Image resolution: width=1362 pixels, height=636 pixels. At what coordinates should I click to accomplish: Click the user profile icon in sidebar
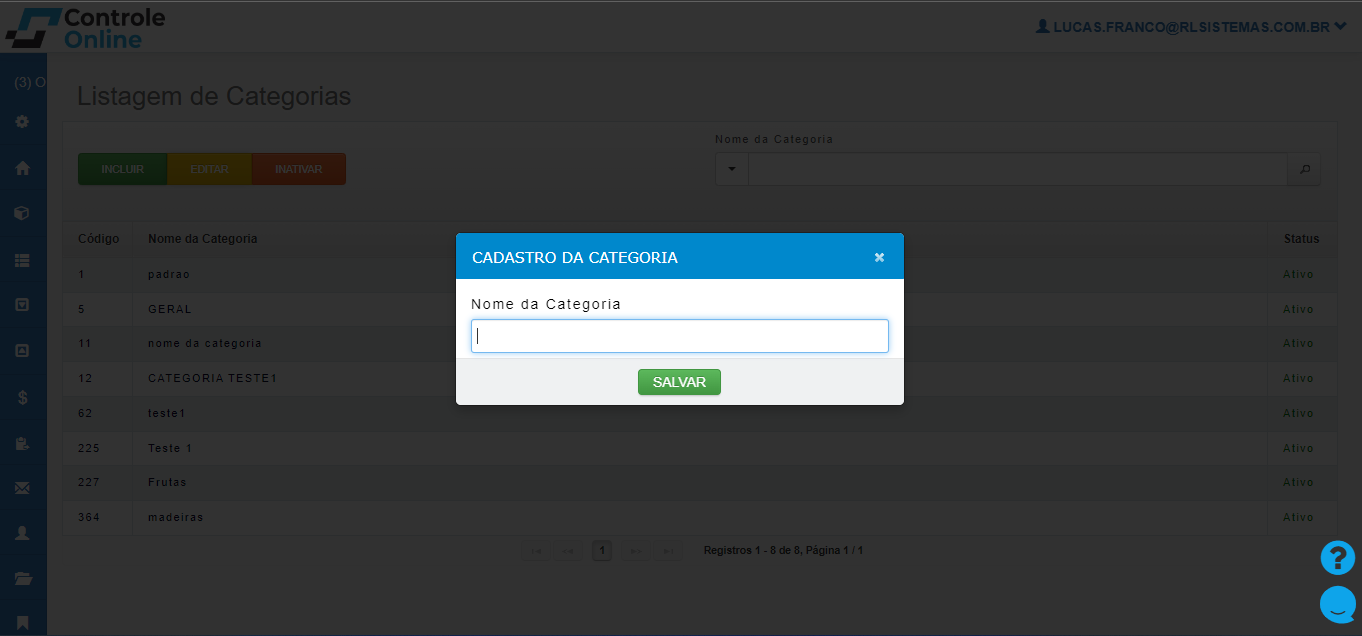pyautogui.click(x=22, y=533)
